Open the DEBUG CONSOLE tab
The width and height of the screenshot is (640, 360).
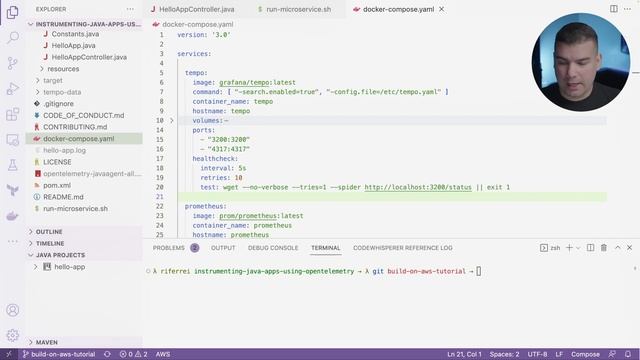pos(273,248)
